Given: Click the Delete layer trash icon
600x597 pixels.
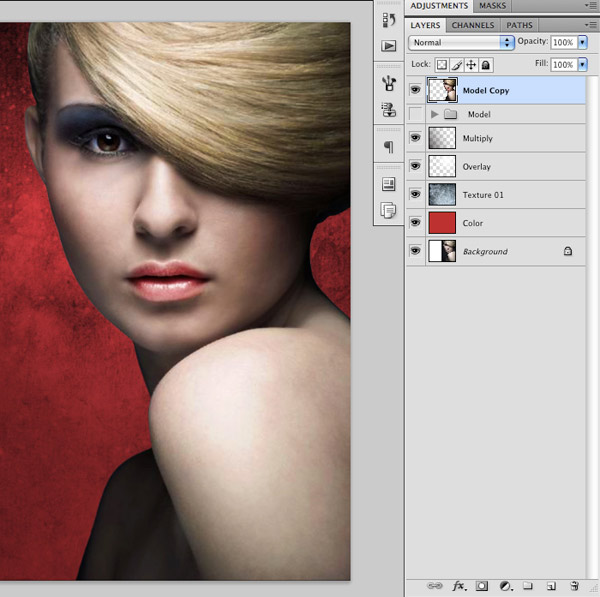Looking at the screenshot, I should (574, 585).
